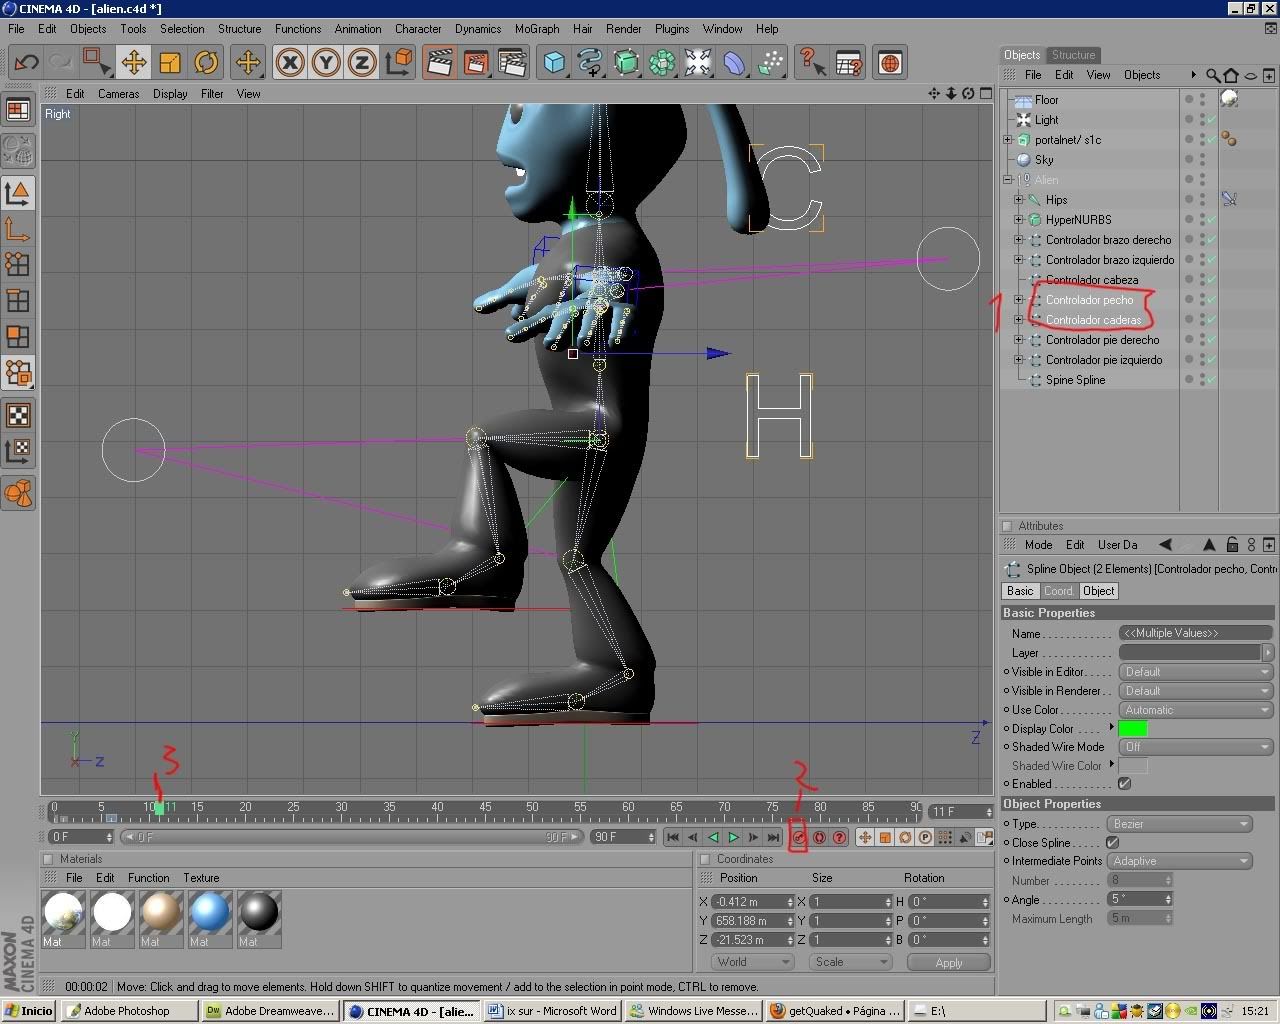
Task: Open the Use Color dropdown
Action: pyautogui.click(x=1195, y=710)
